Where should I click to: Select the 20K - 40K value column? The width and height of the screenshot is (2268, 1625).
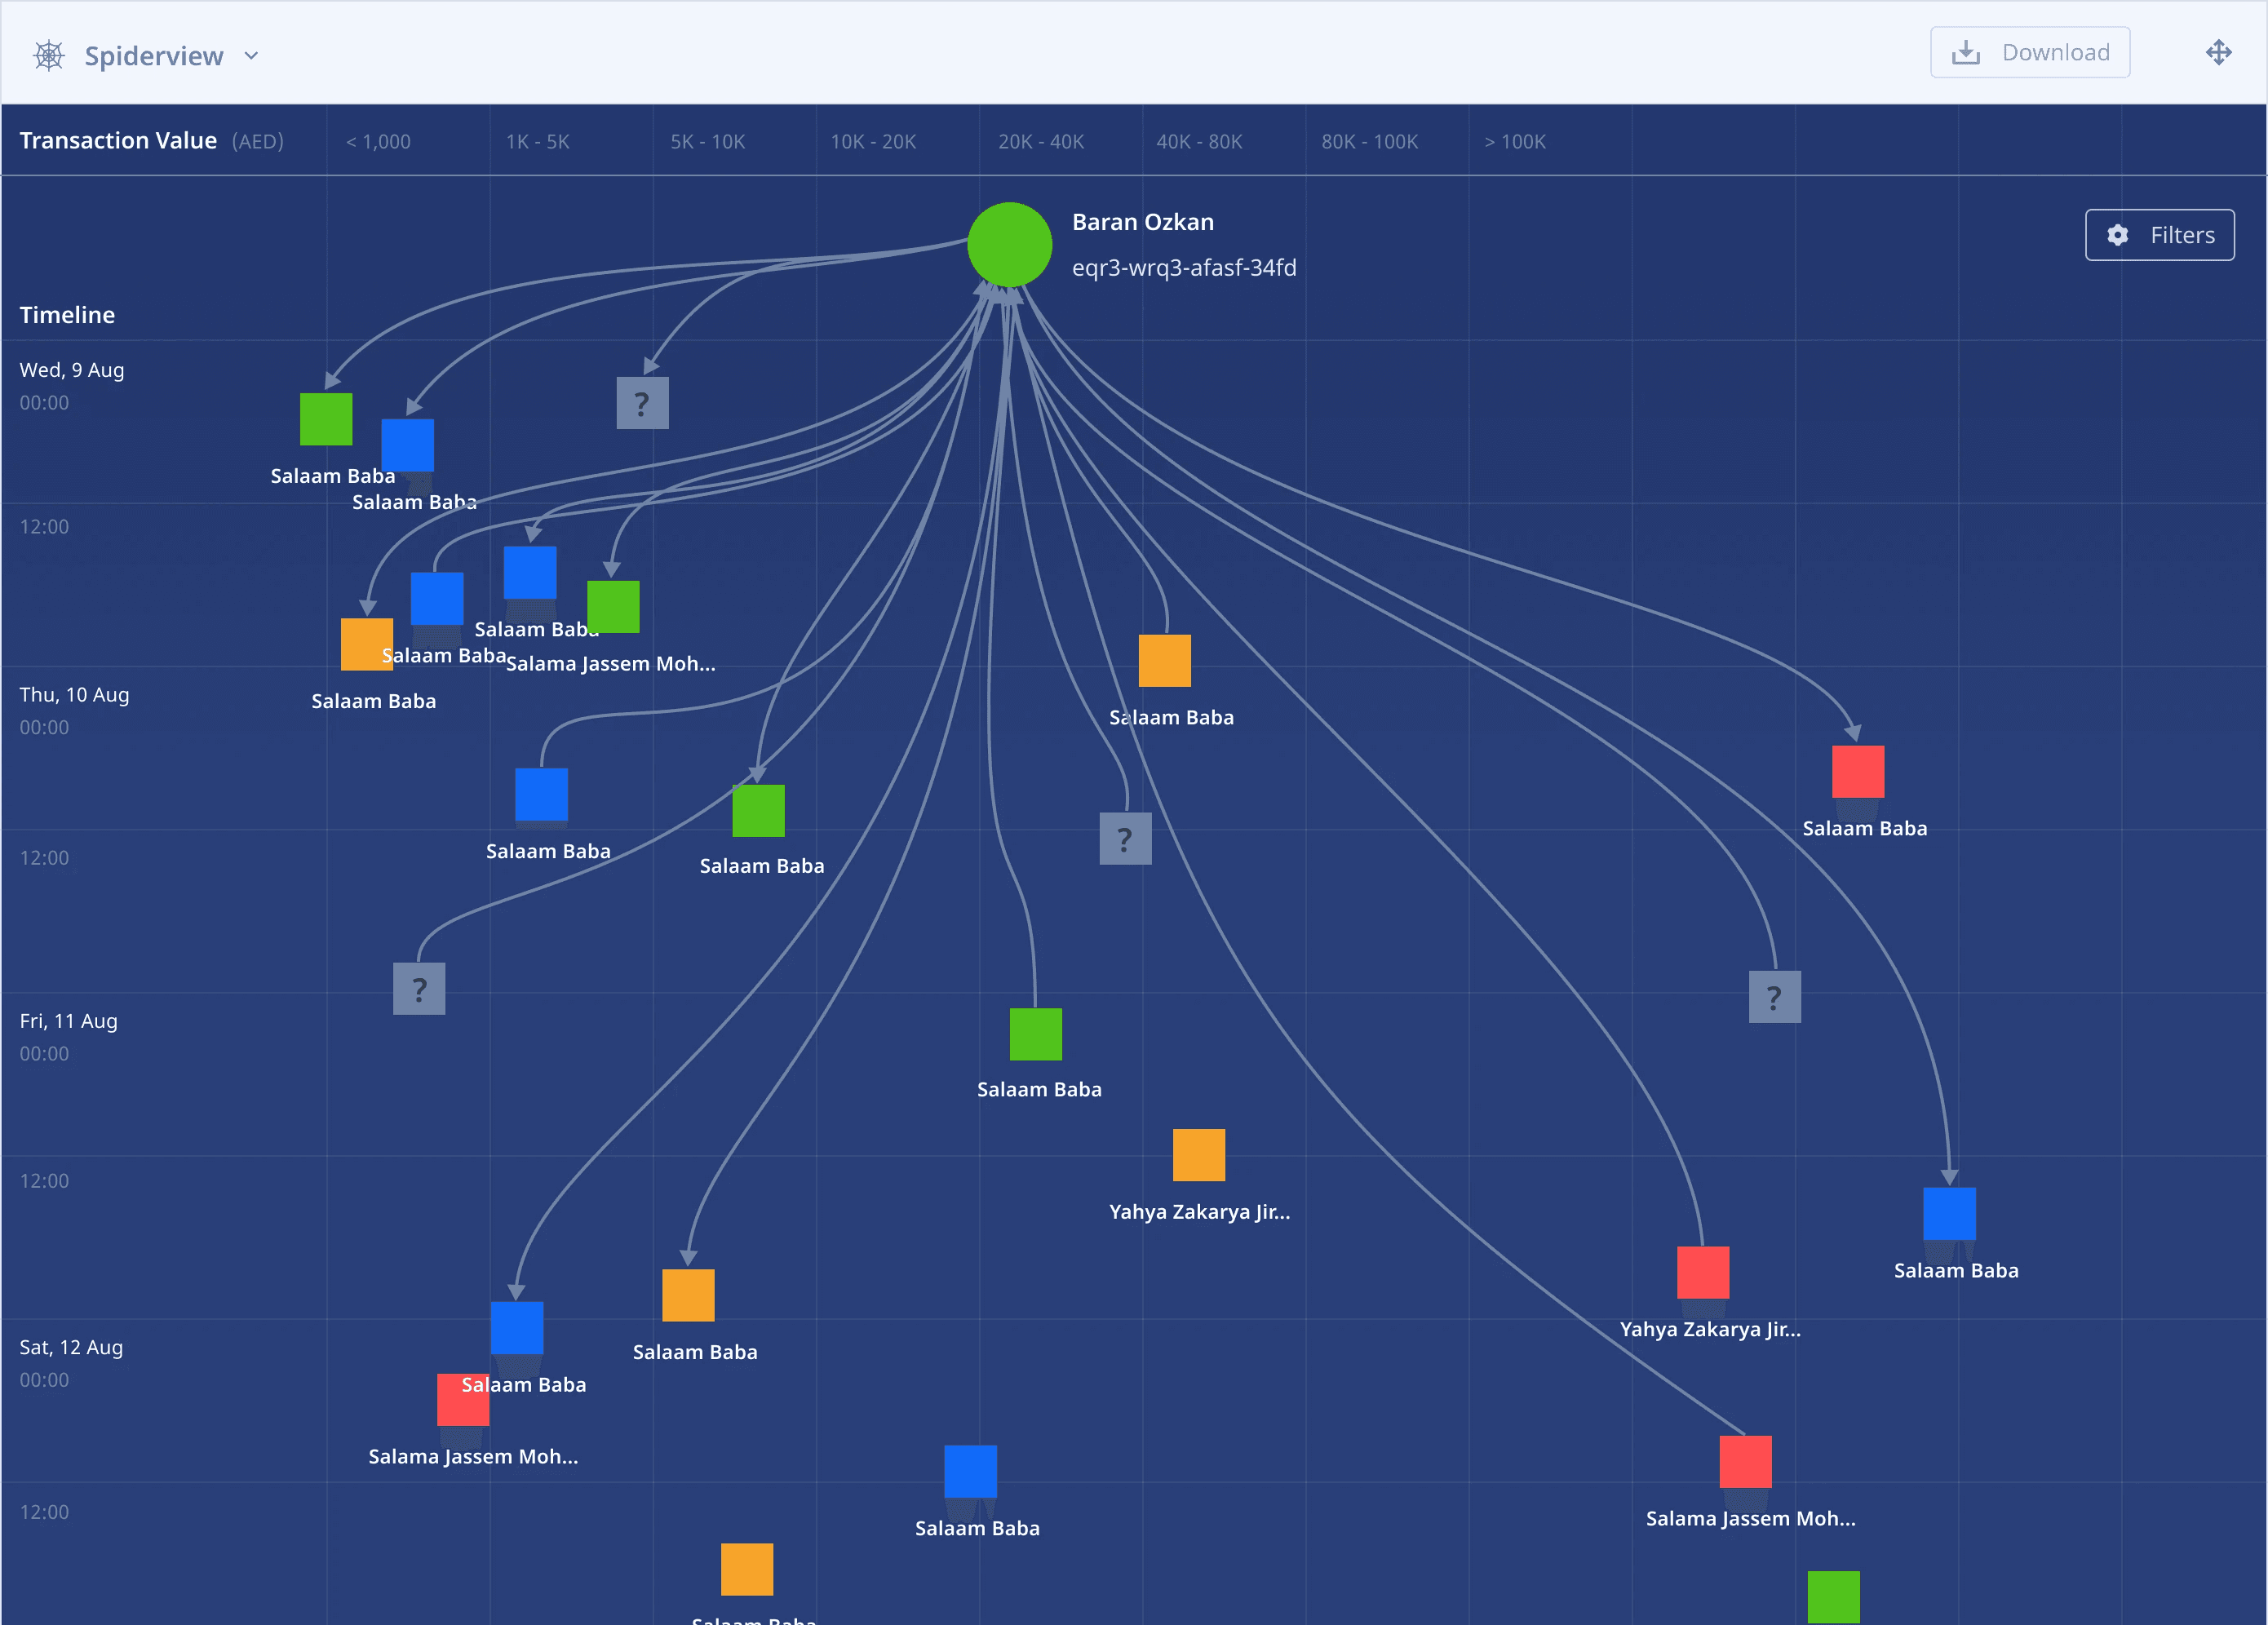(1040, 142)
